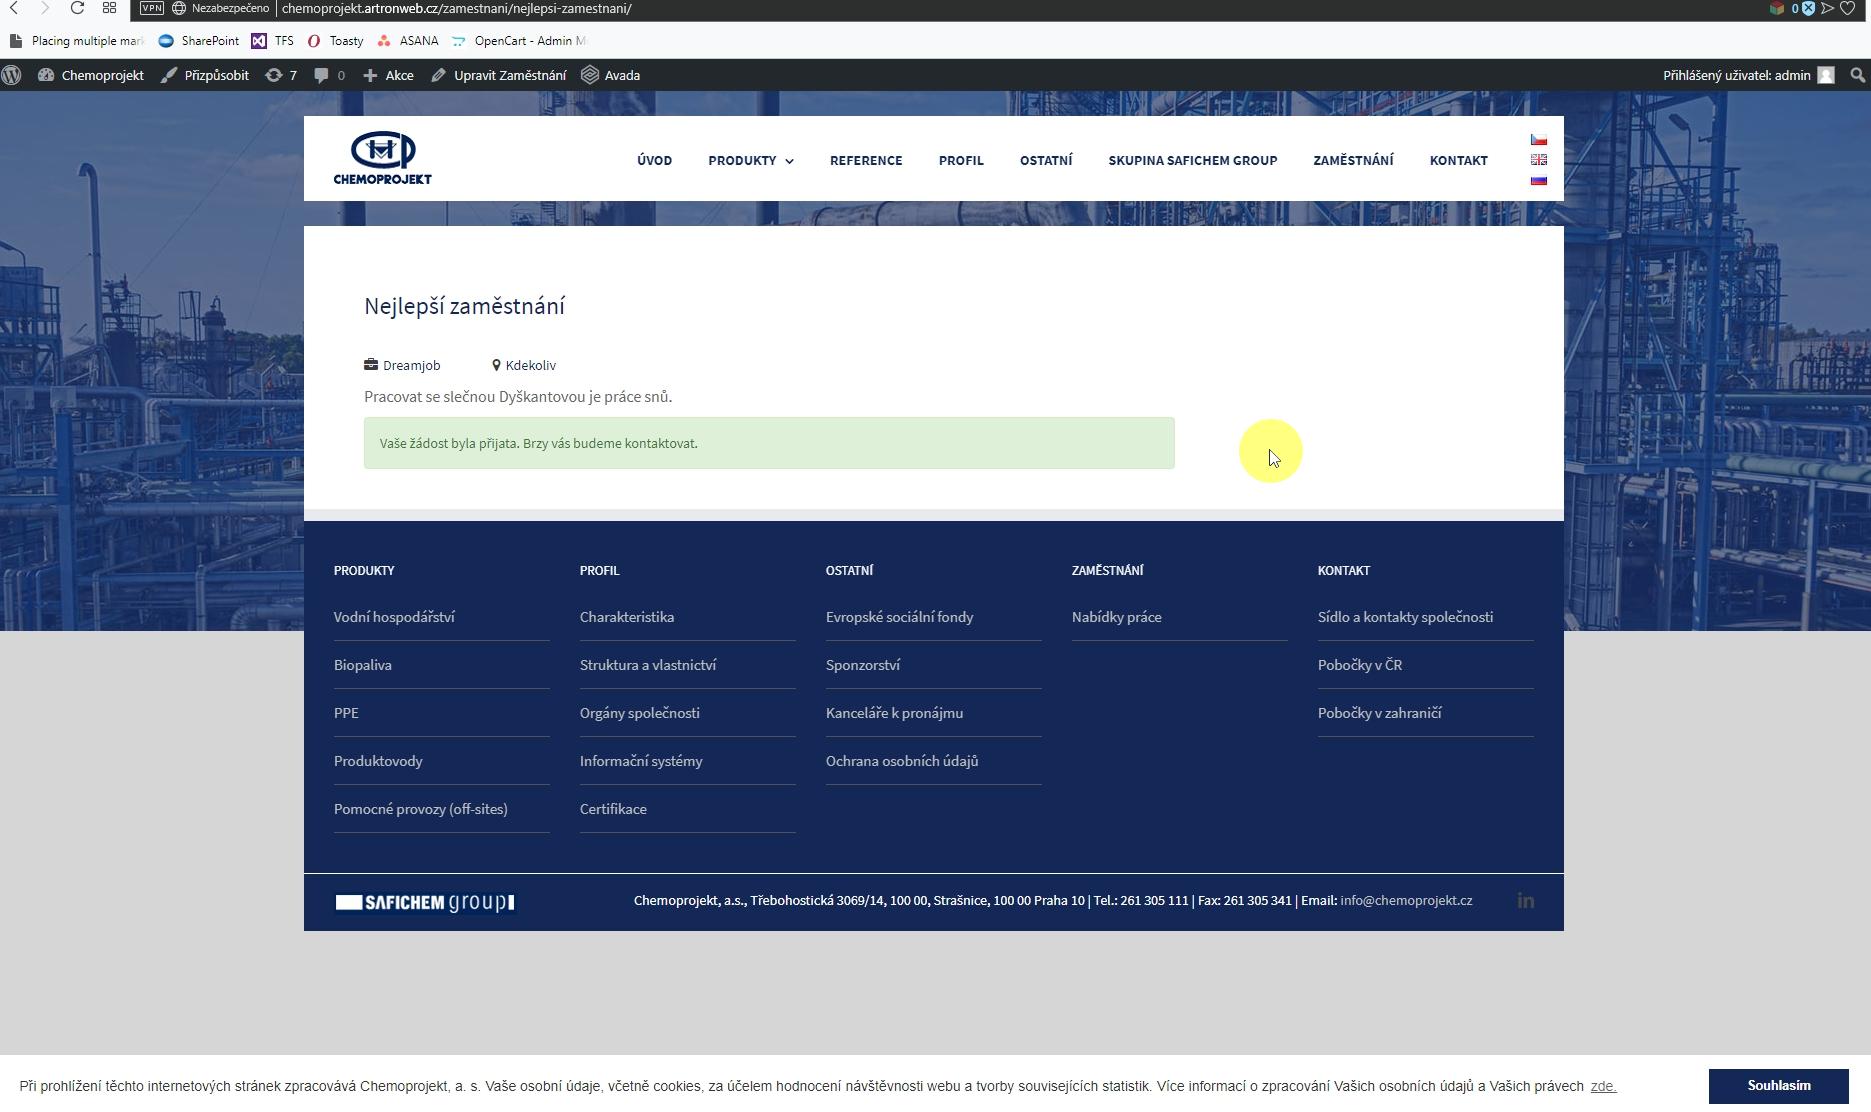Expand the Produkty dropdown menu

pyautogui.click(x=750, y=160)
